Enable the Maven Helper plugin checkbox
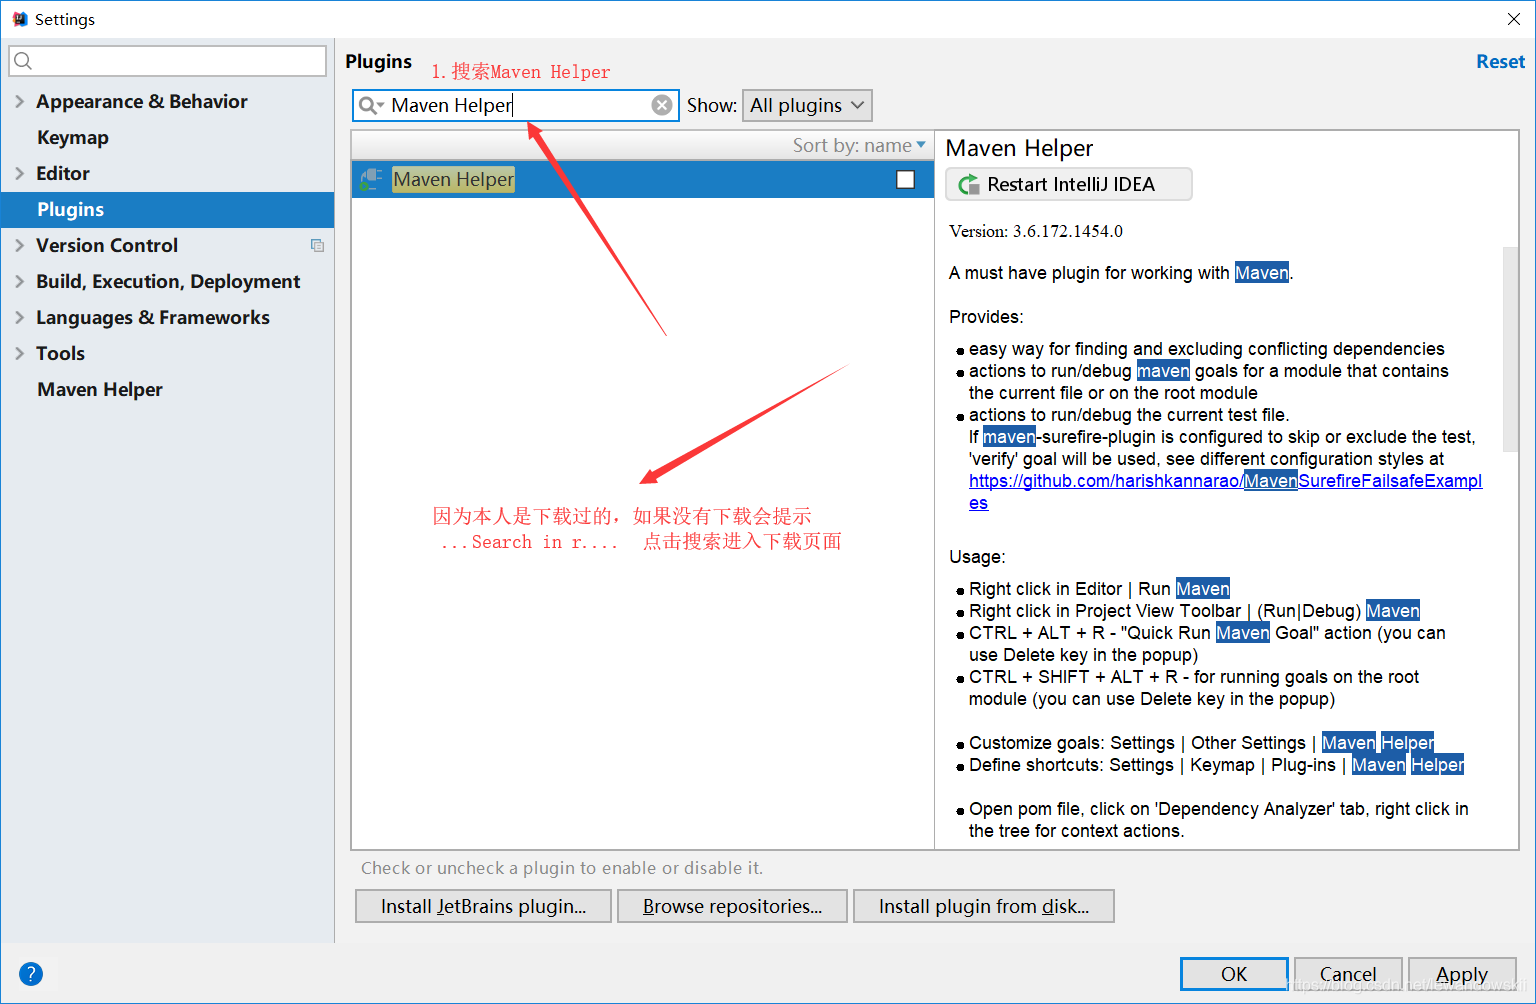Viewport: 1536px width, 1004px height. coord(906,179)
